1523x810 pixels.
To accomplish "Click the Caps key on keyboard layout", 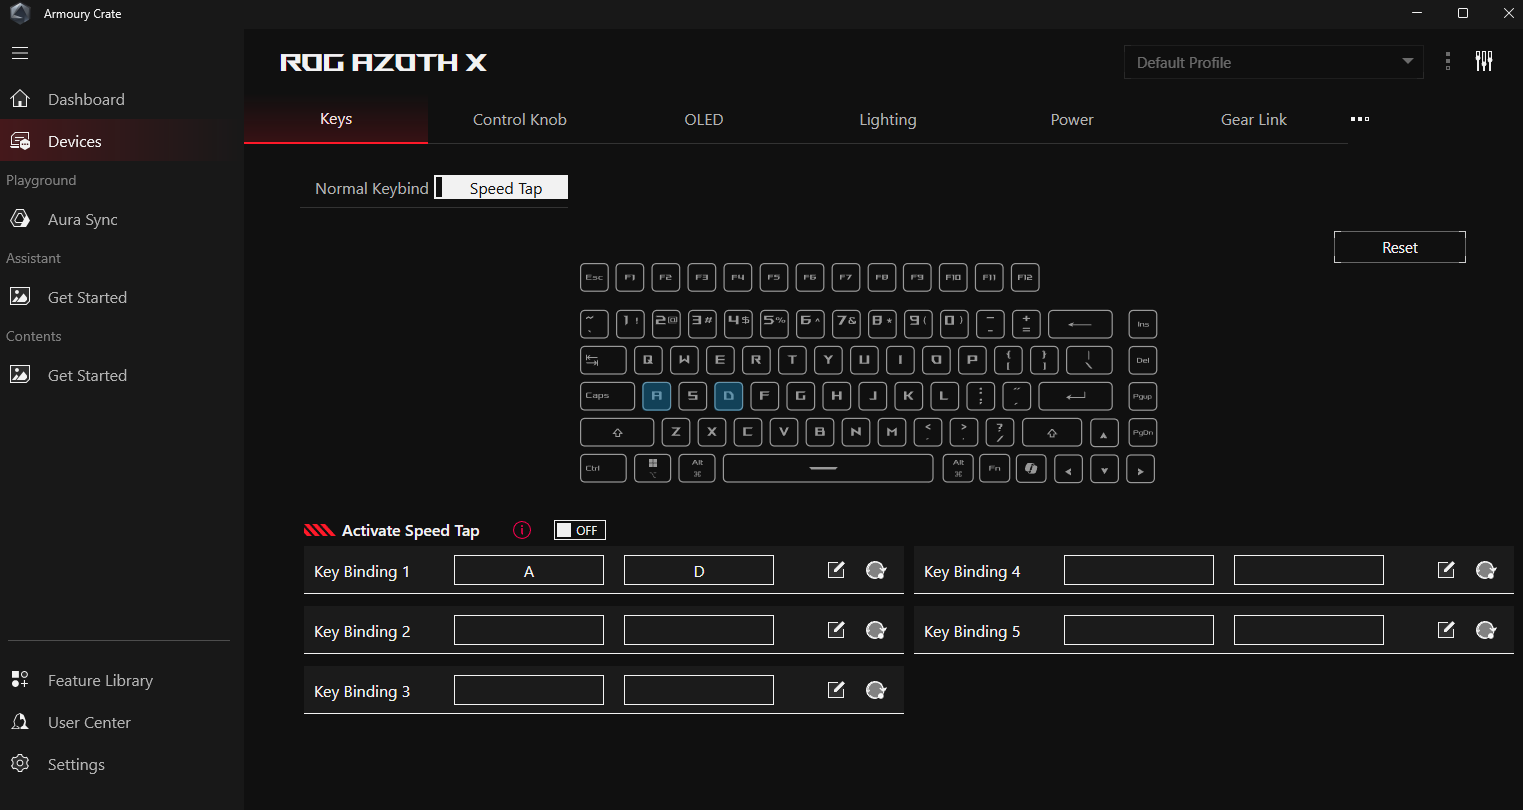I will tap(607, 396).
